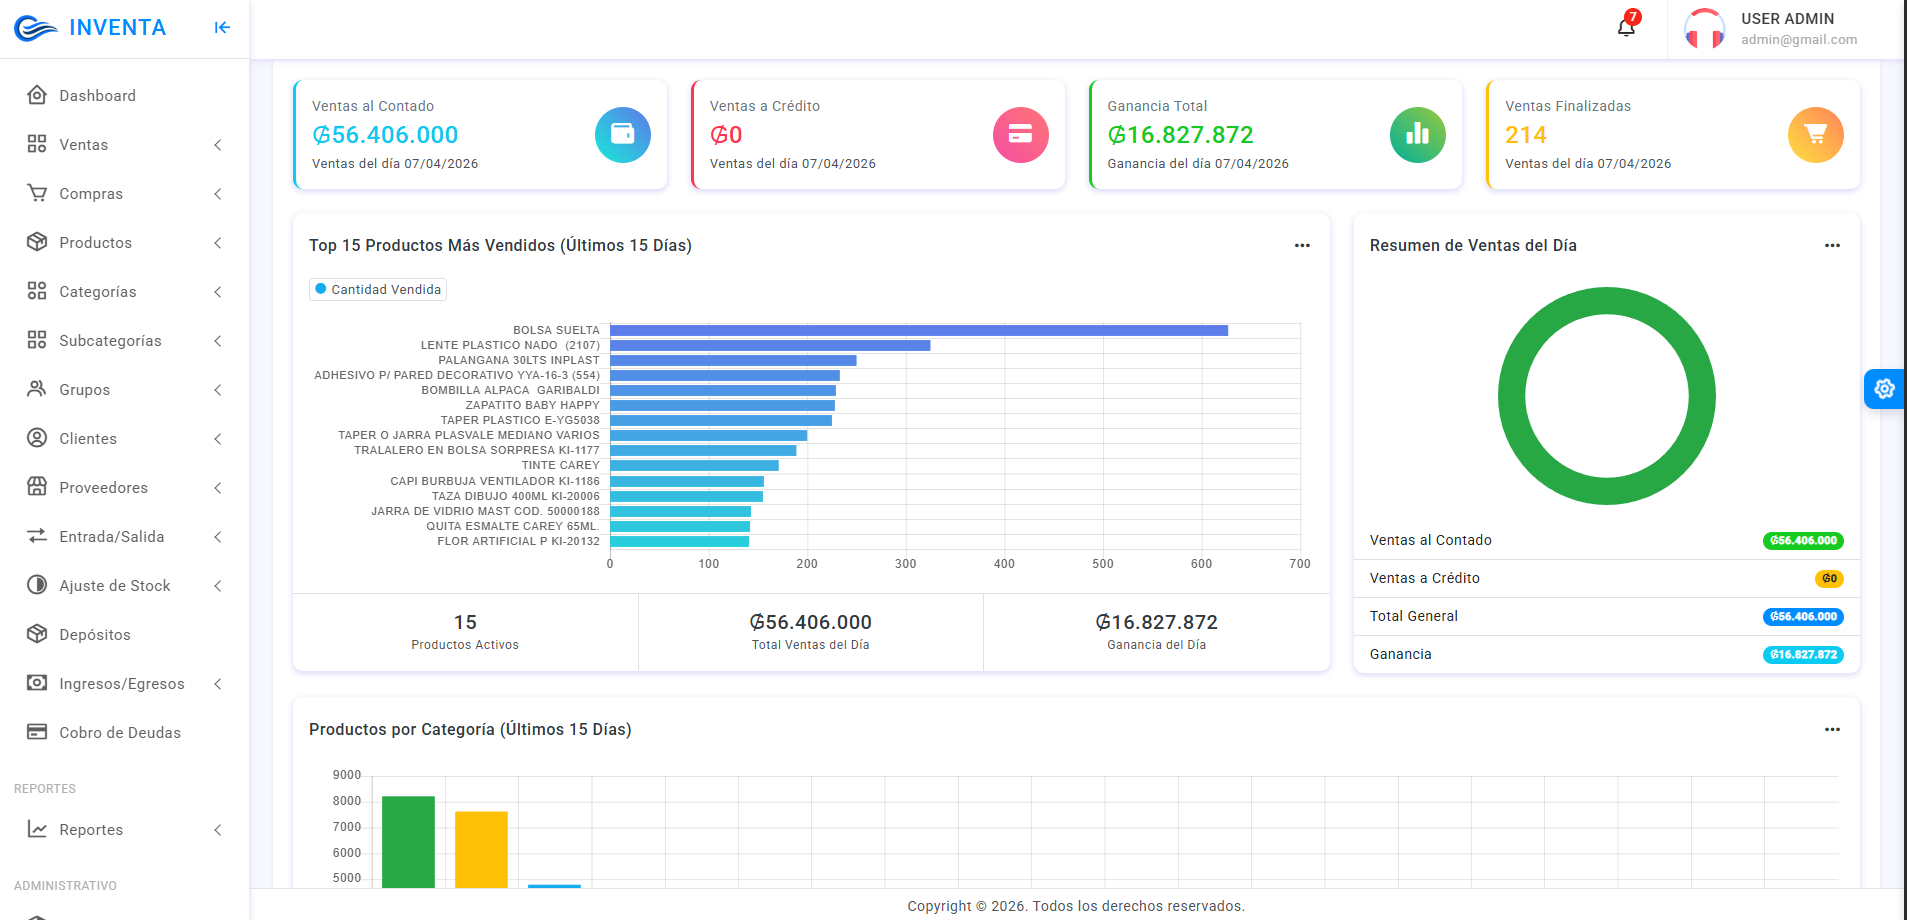Open the Grupos menu item
1907x920 pixels.
tap(124, 390)
